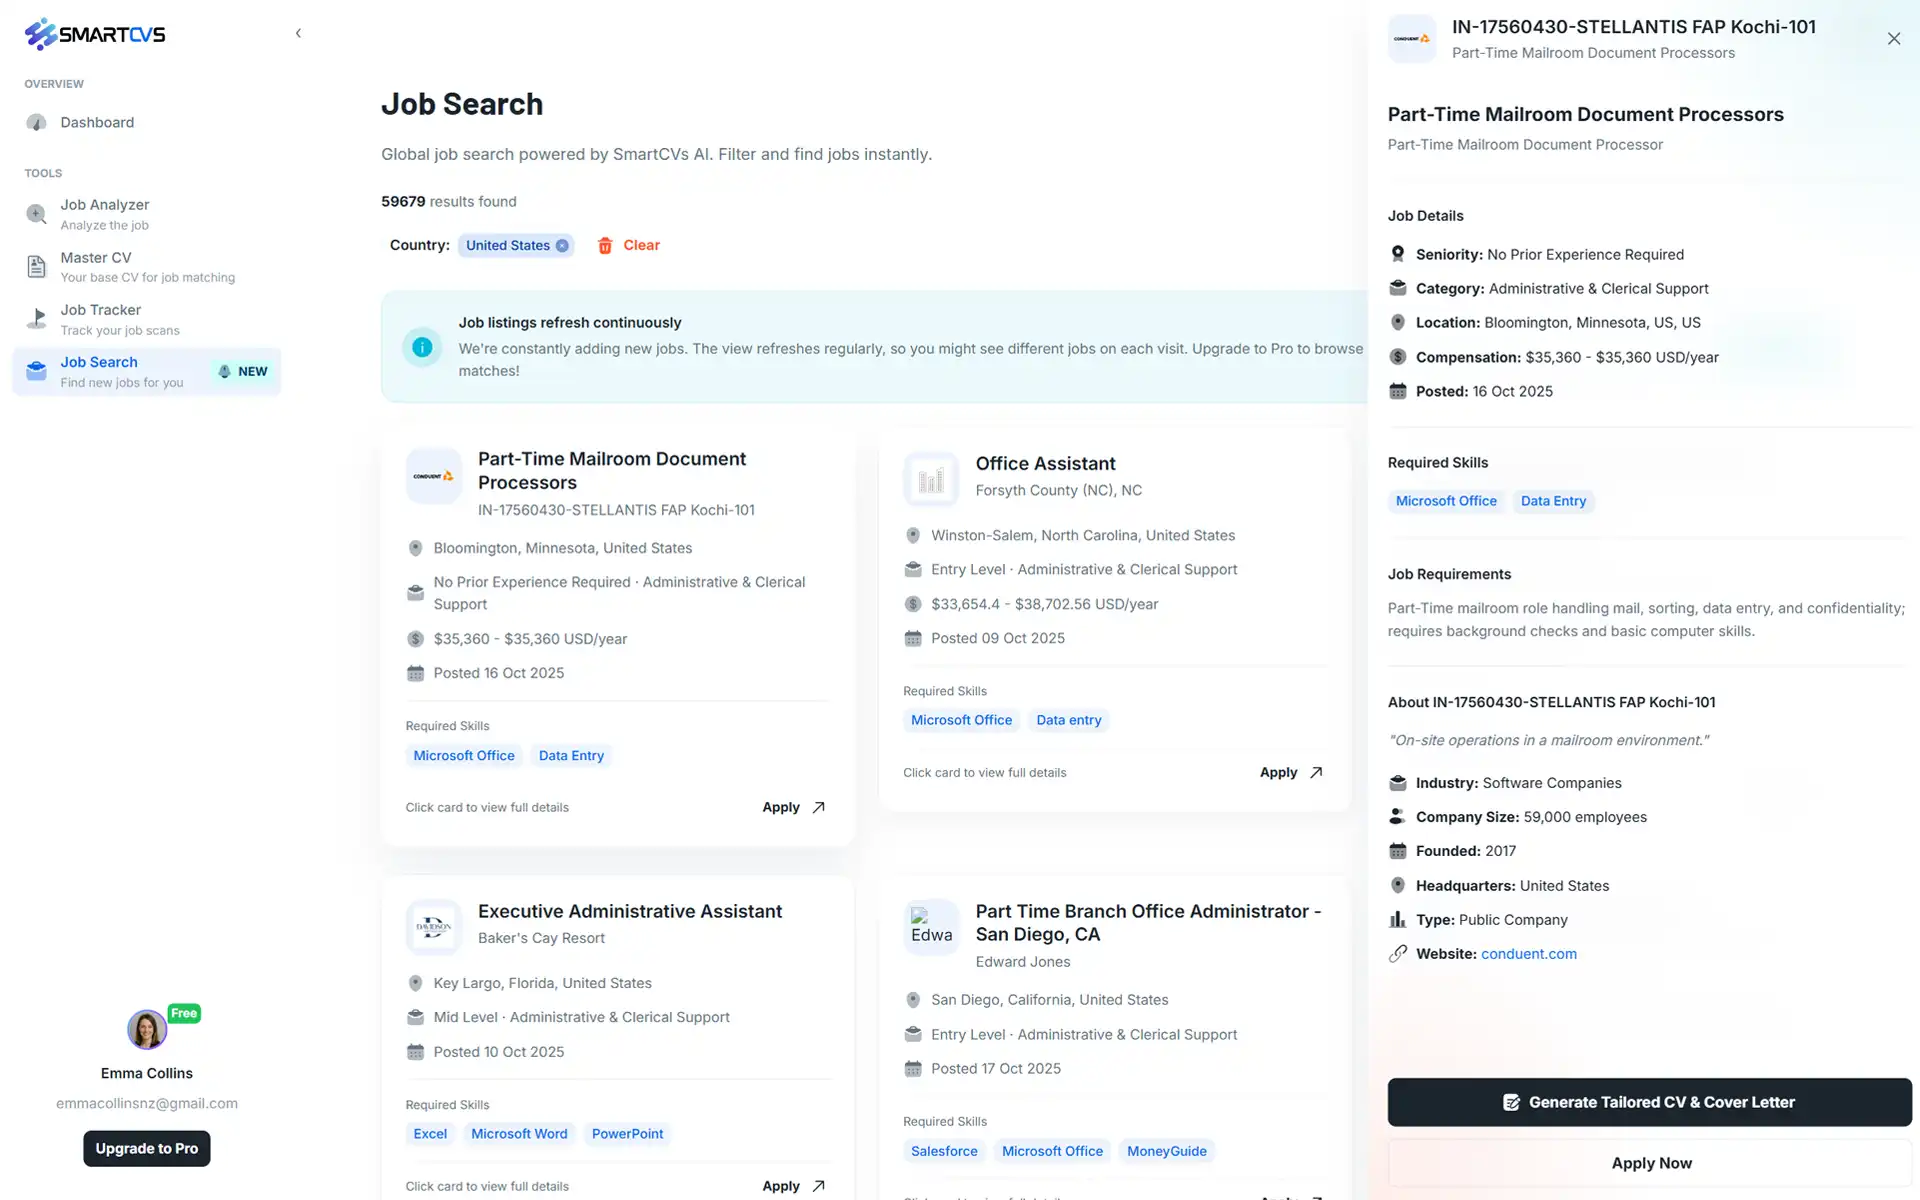
Task: Visit the conduent.com website link
Action: (x=1529, y=953)
